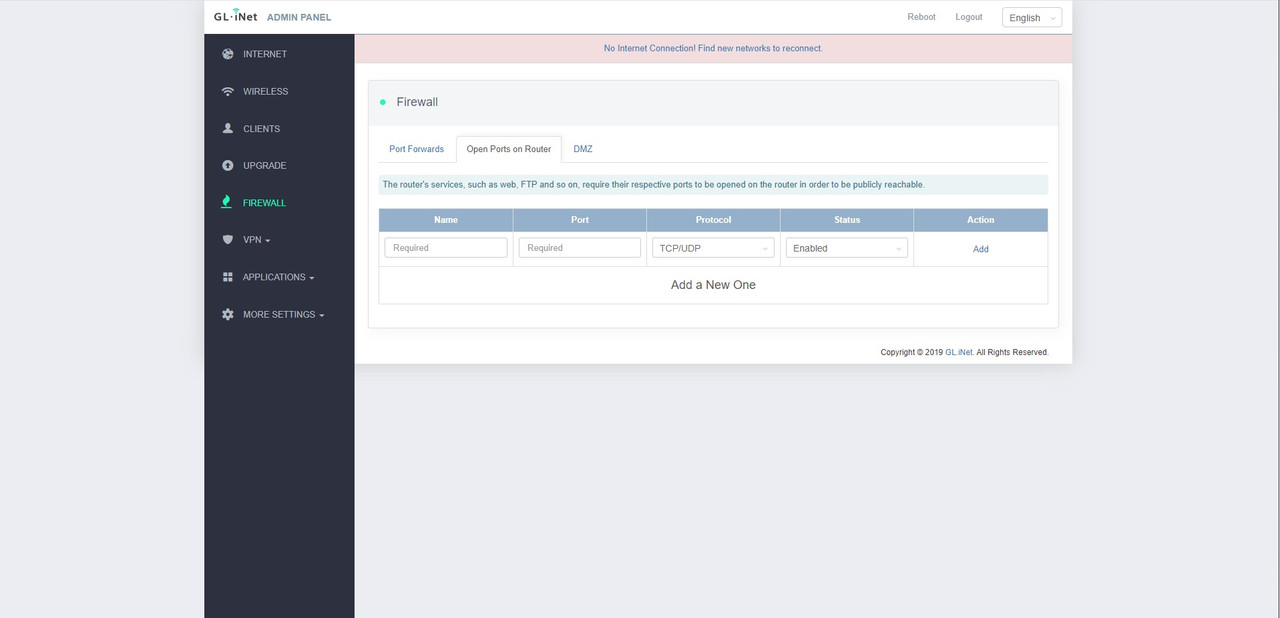Click the No Internet Connection banner
The height and width of the screenshot is (618, 1280).
(x=713, y=48)
